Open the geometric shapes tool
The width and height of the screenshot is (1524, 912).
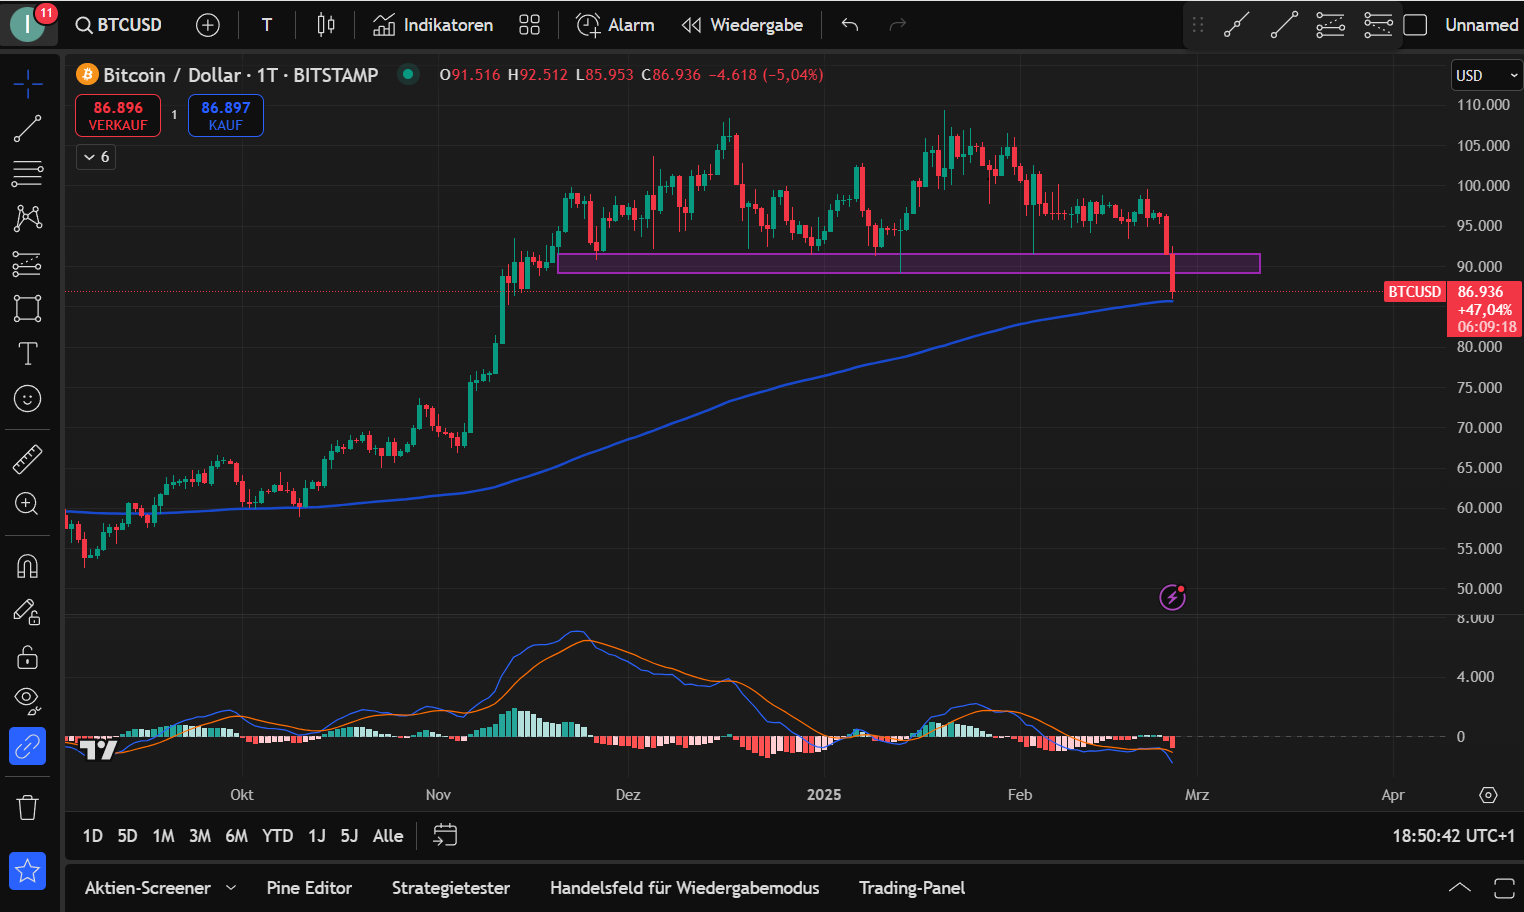28,309
